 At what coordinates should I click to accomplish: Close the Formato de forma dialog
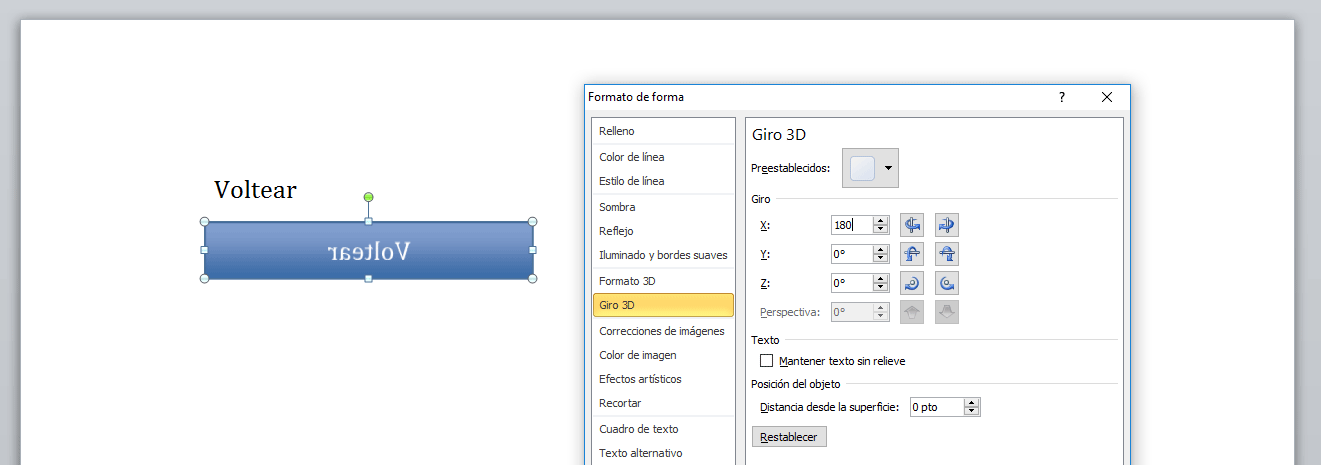pyautogui.click(x=1107, y=97)
